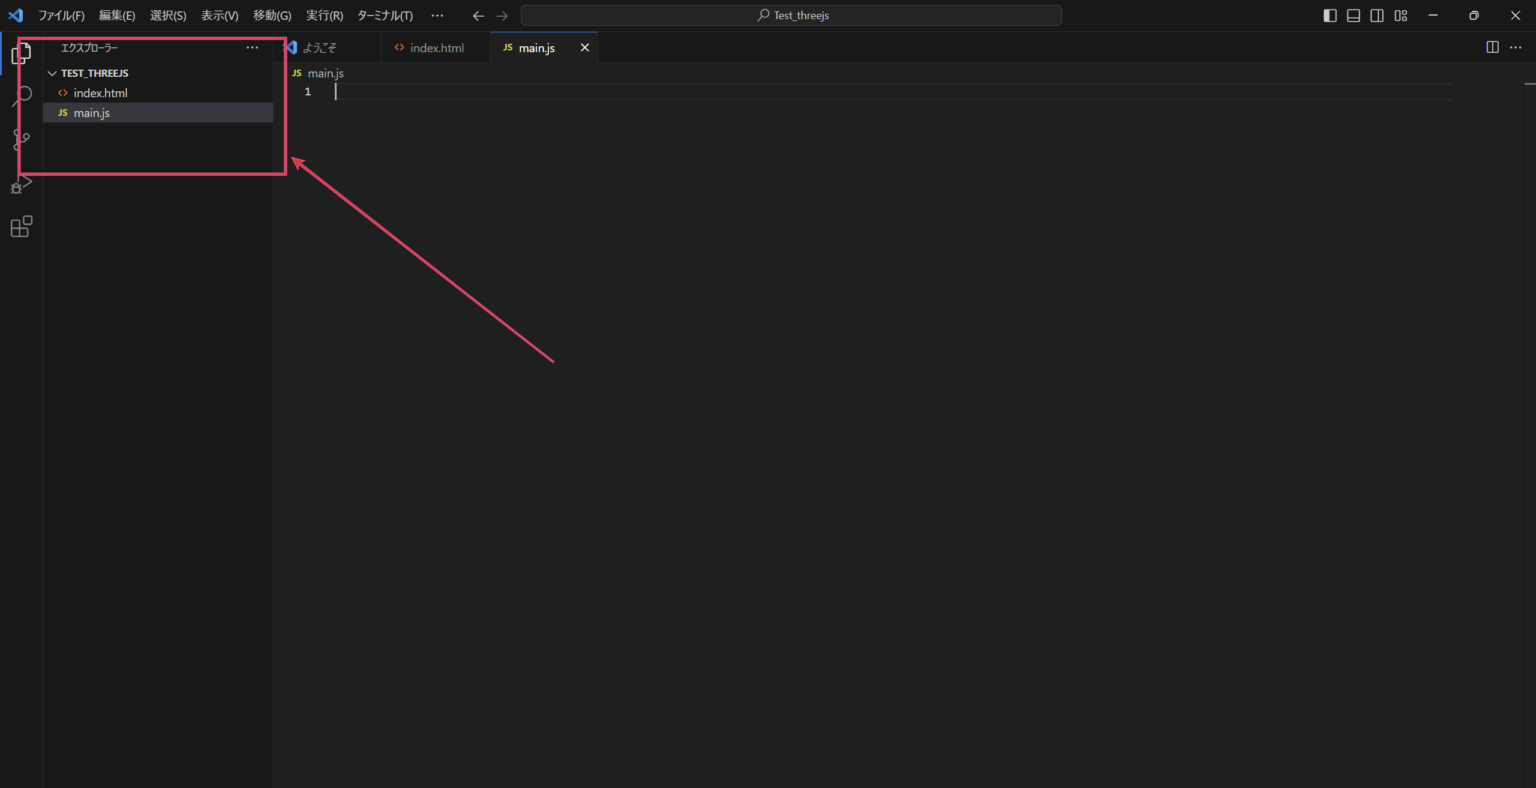Close the main.js editor tab

[x=585, y=48]
